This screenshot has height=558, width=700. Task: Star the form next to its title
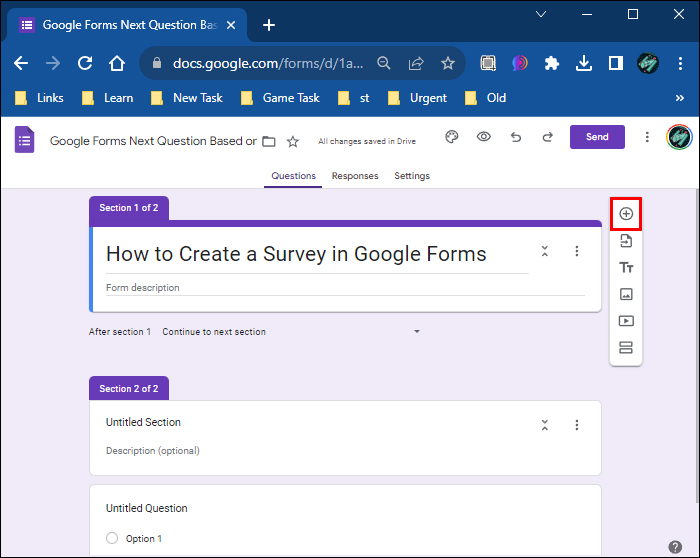(x=293, y=142)
